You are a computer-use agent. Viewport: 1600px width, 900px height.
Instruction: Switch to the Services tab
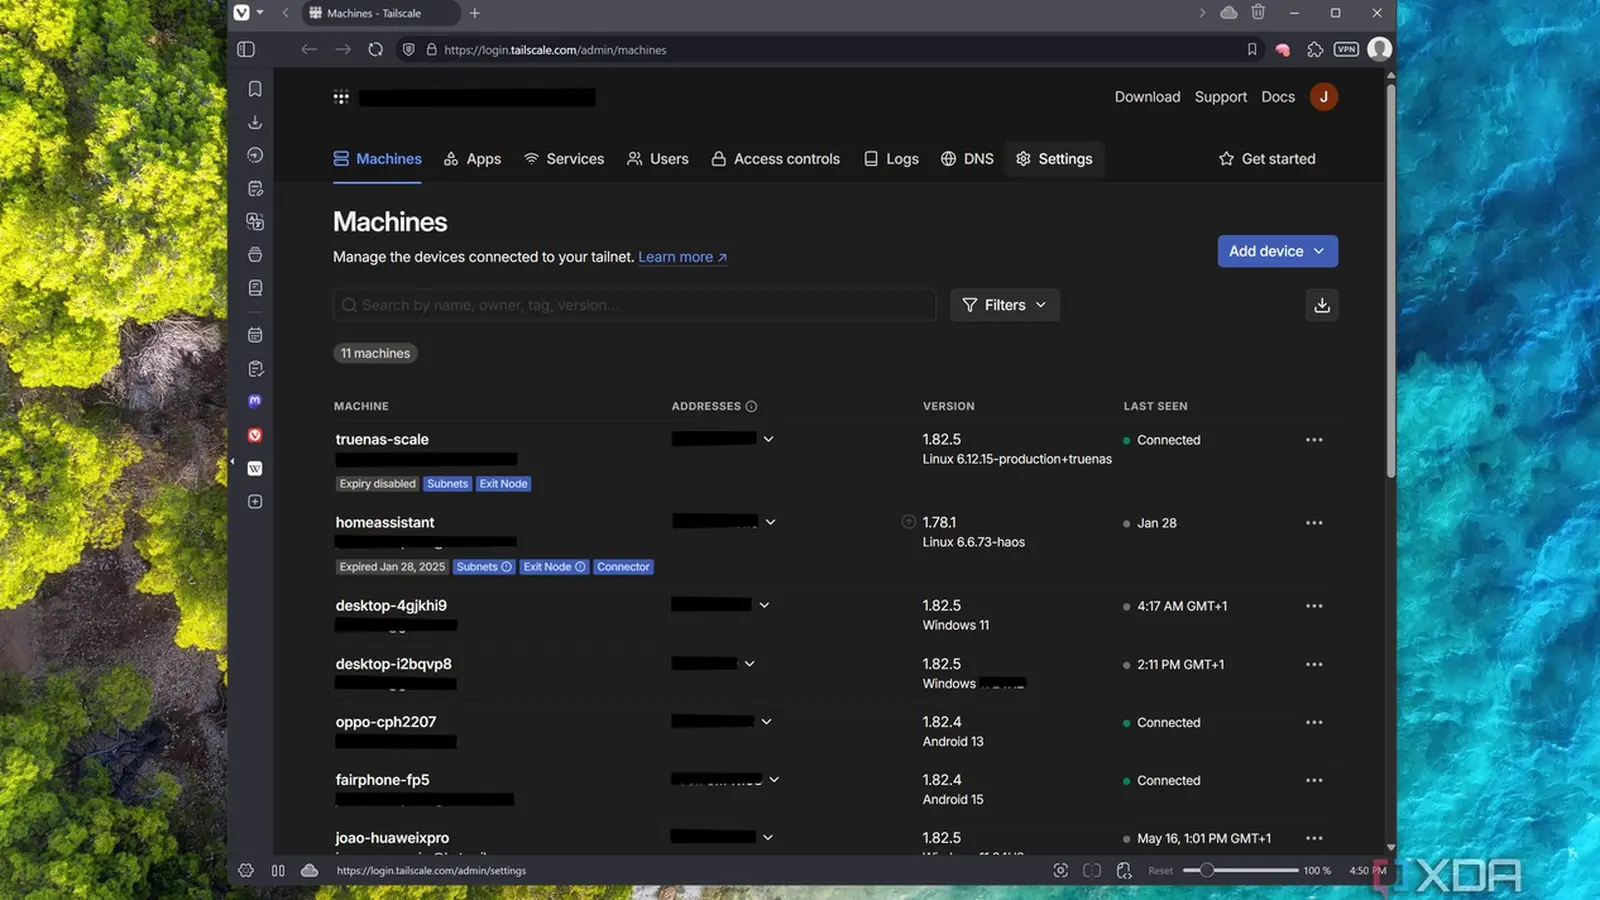tap(564, 159)
